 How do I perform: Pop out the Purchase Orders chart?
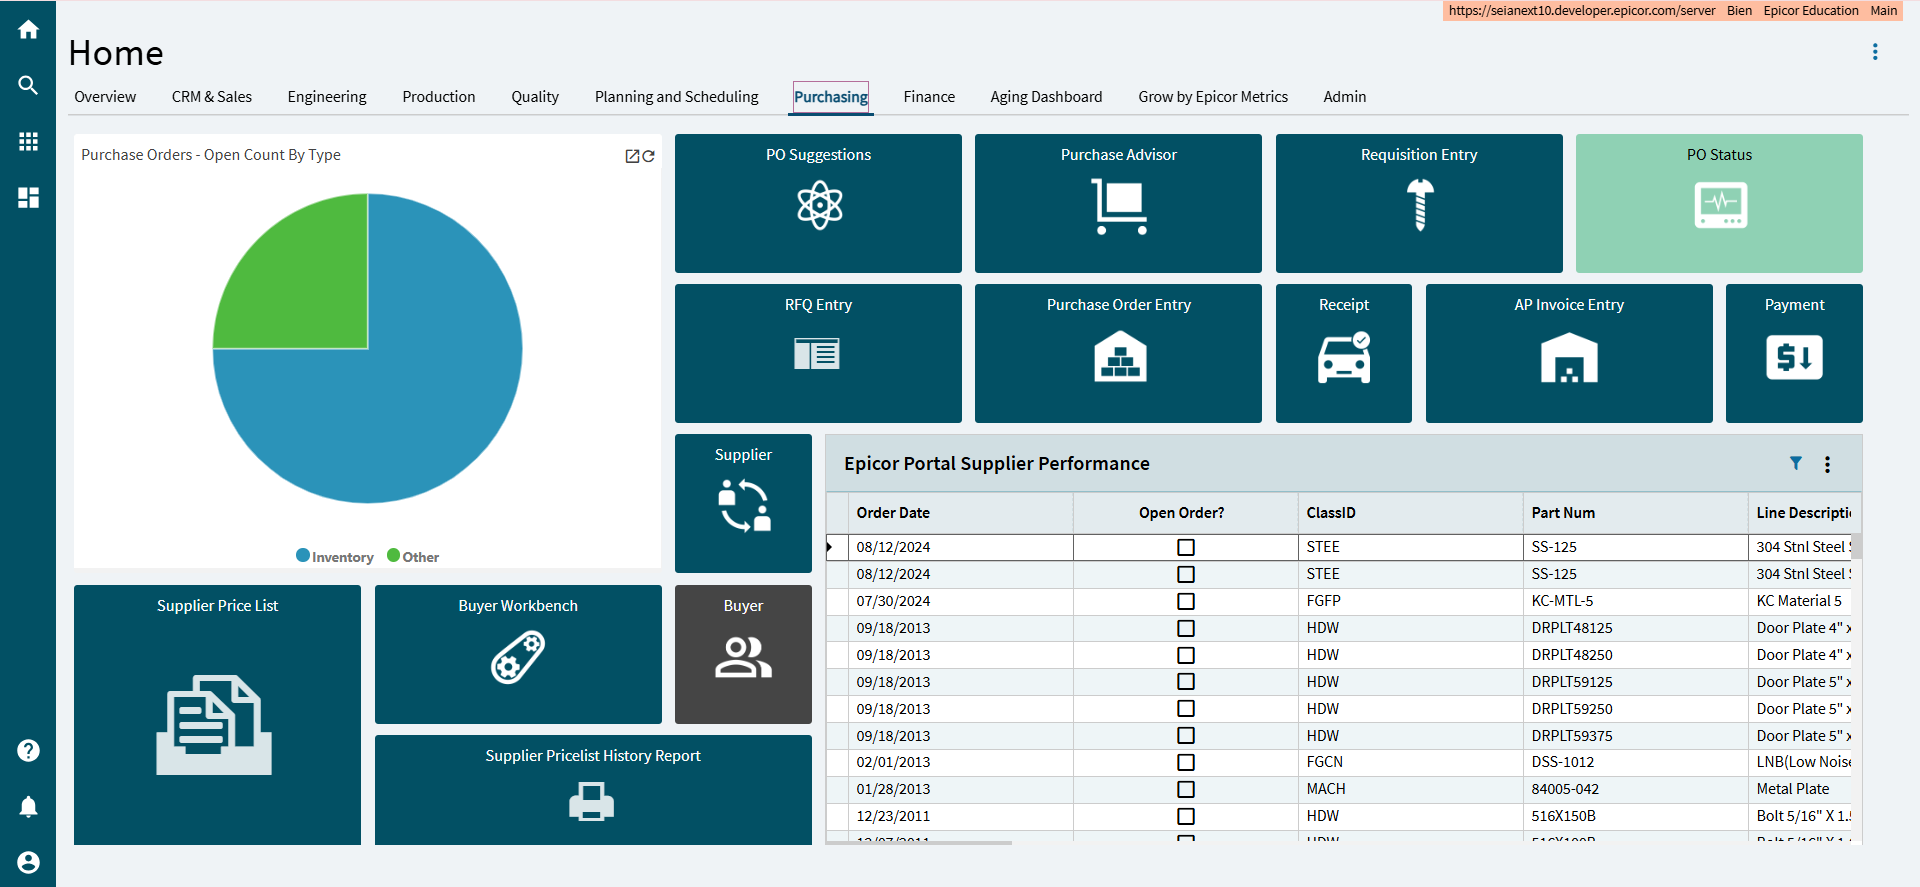[632, 156]
